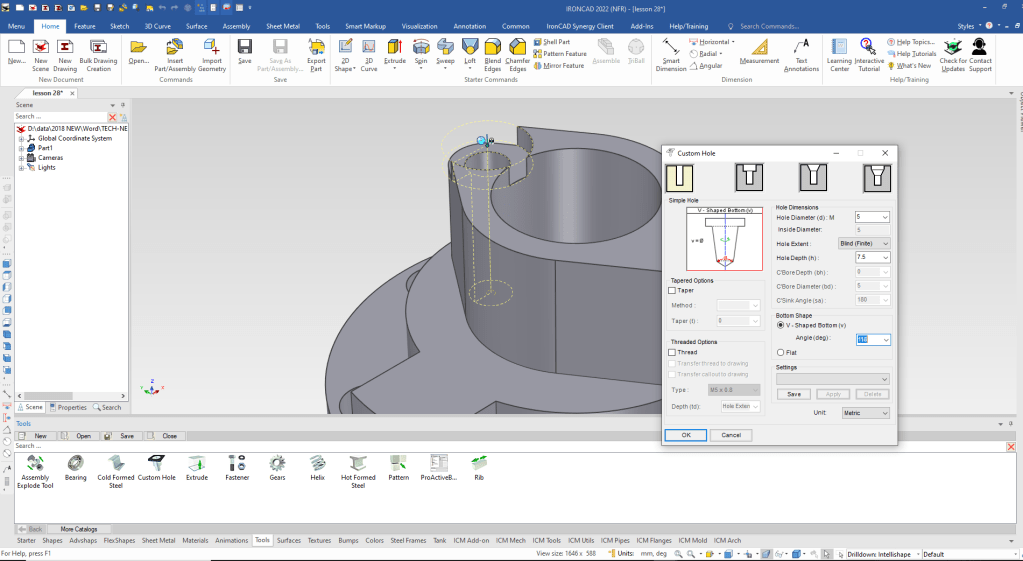Click OK in Custom Hole dialog

coord(685,435)
